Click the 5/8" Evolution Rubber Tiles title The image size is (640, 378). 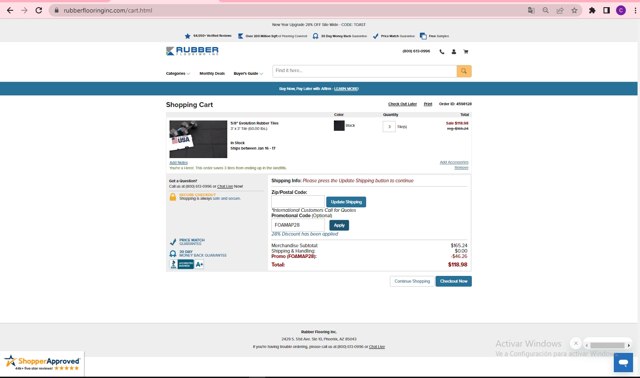coord(254,123)
